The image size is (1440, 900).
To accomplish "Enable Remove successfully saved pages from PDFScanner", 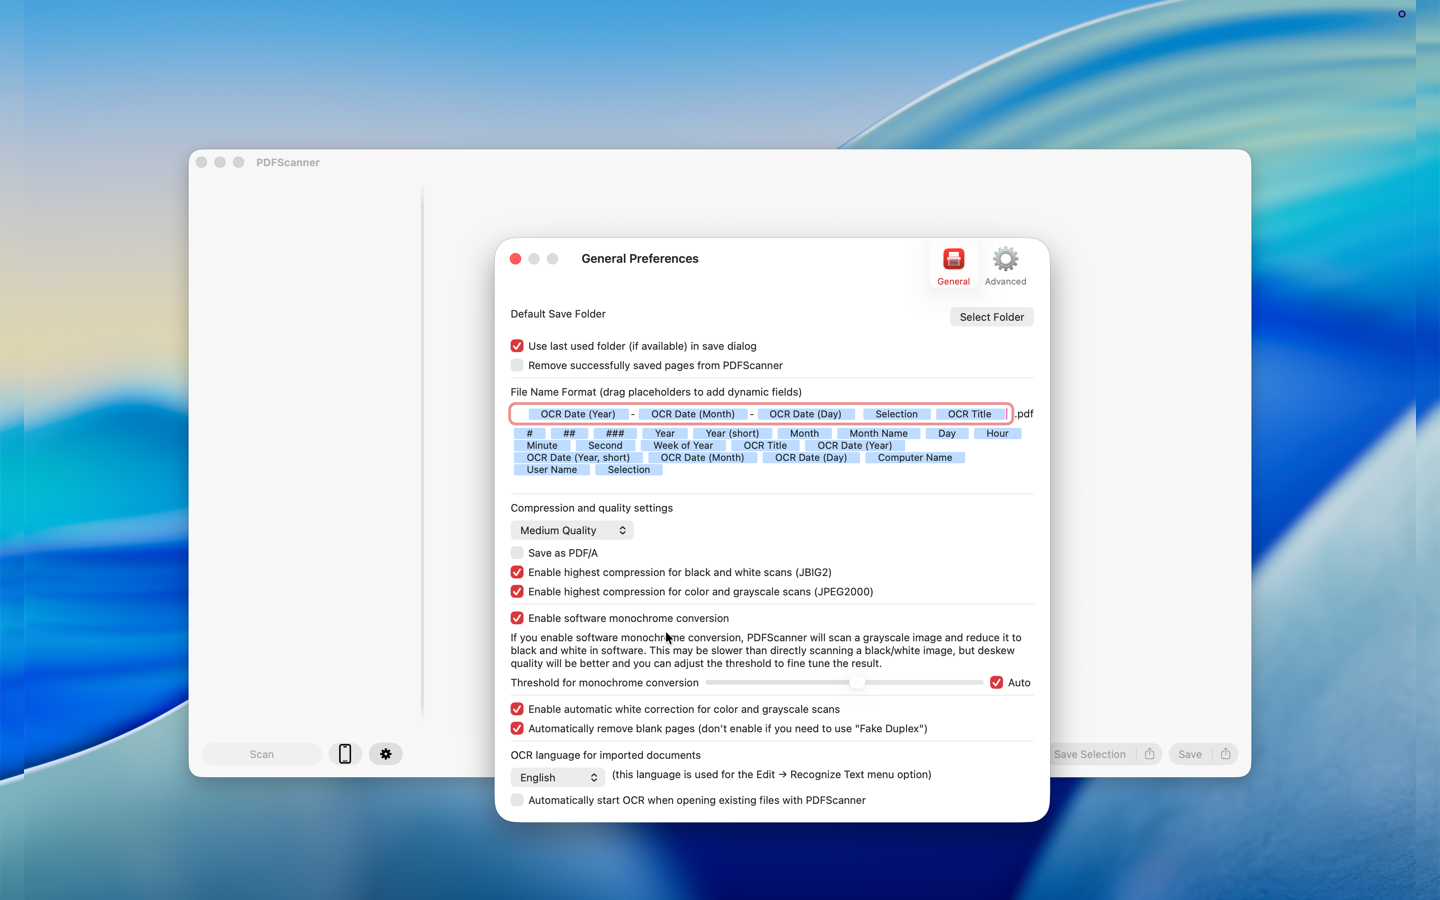I will (x=517, y=366).
